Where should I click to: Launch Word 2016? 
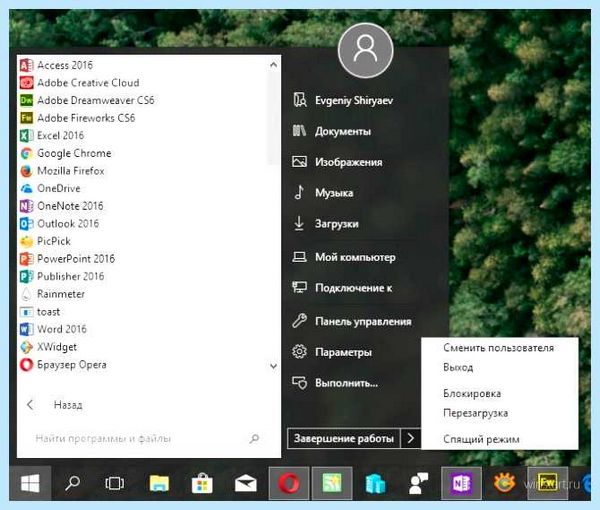(54, 329)
